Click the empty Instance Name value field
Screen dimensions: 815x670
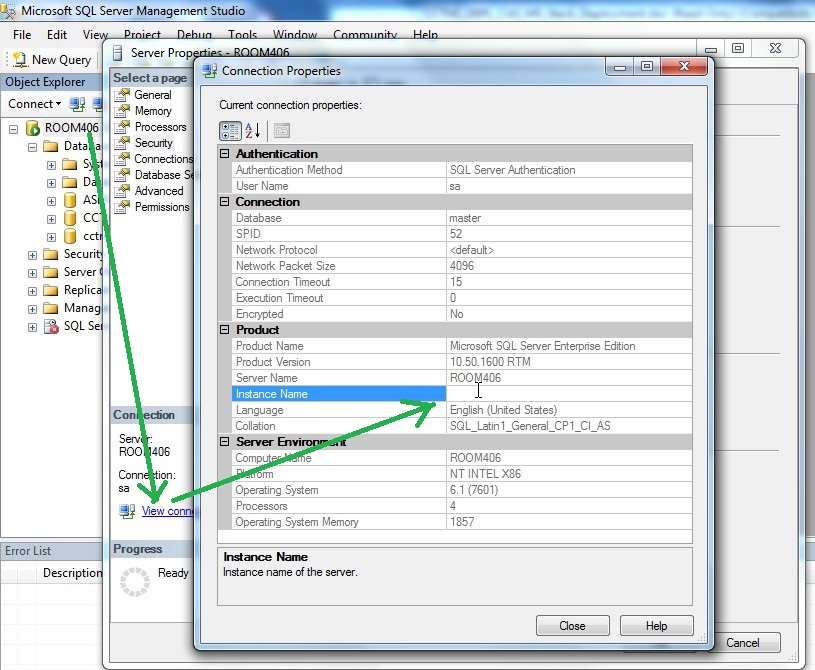569,394
